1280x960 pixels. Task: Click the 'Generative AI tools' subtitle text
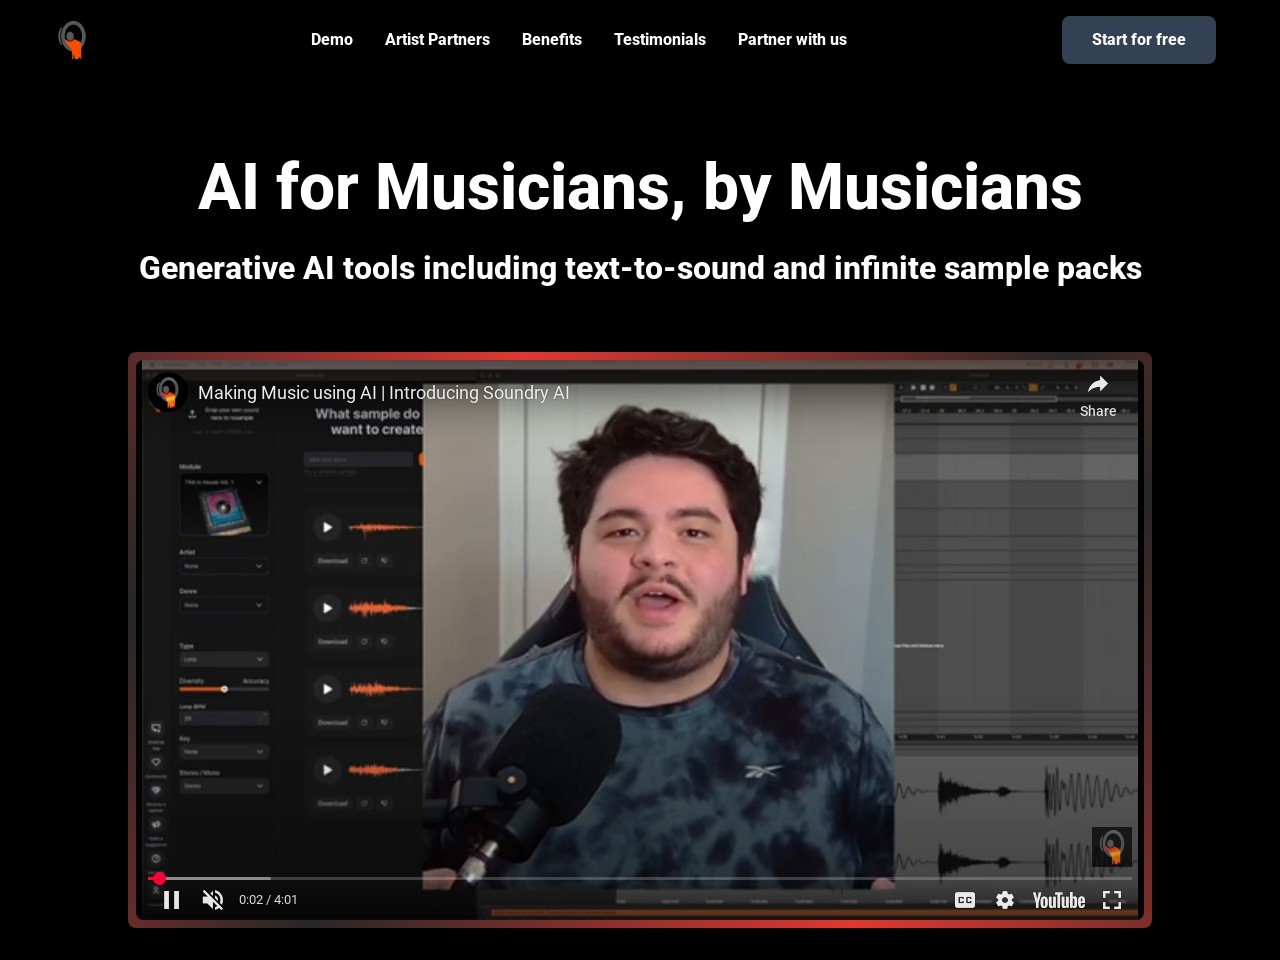[x=640, y=268]
